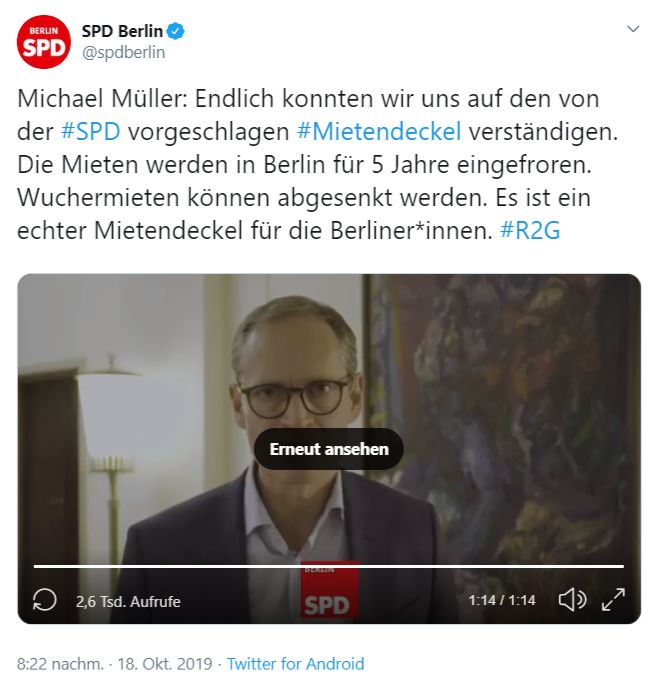Click the SPD Berlin profile avatar
Viewport: 650px width, 684px height.
click(44, 42)
